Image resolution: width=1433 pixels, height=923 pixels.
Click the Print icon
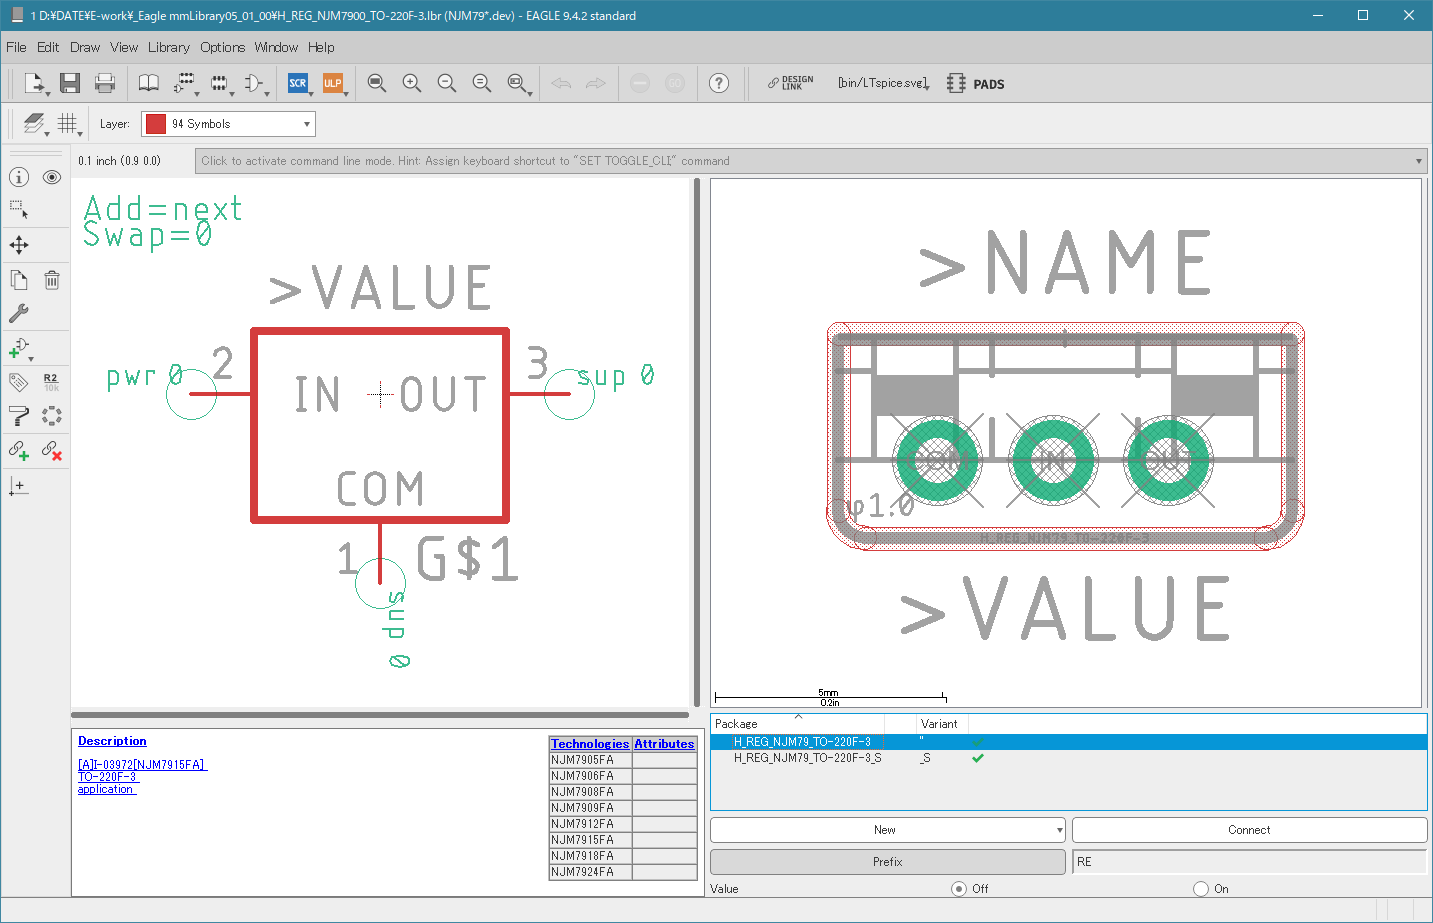click(105, 83)
